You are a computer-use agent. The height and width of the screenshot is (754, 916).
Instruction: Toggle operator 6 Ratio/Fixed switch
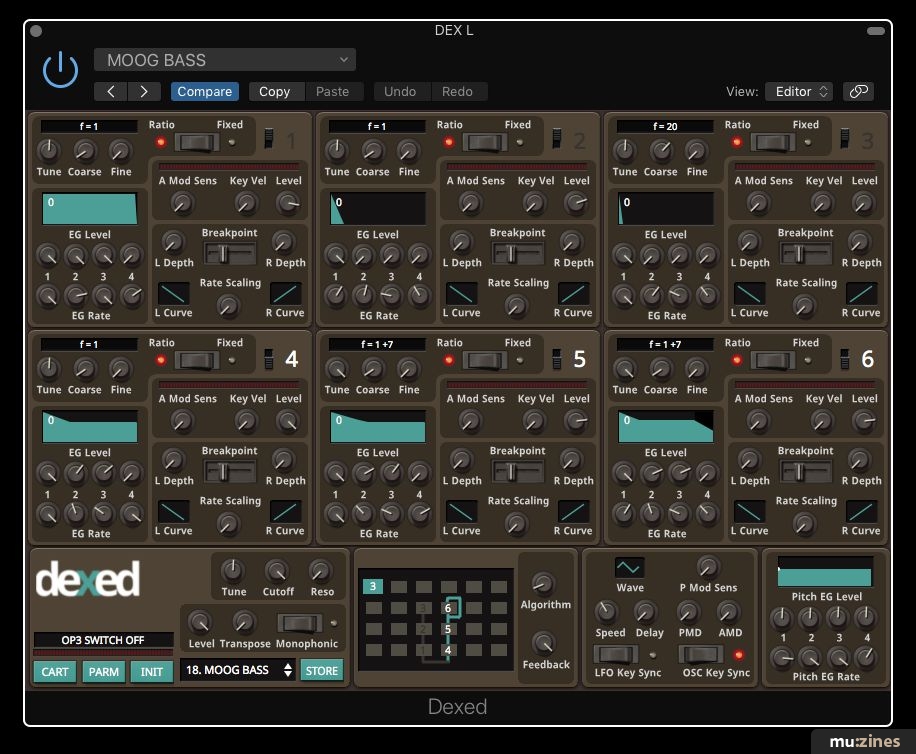click(x=773, y=360)
